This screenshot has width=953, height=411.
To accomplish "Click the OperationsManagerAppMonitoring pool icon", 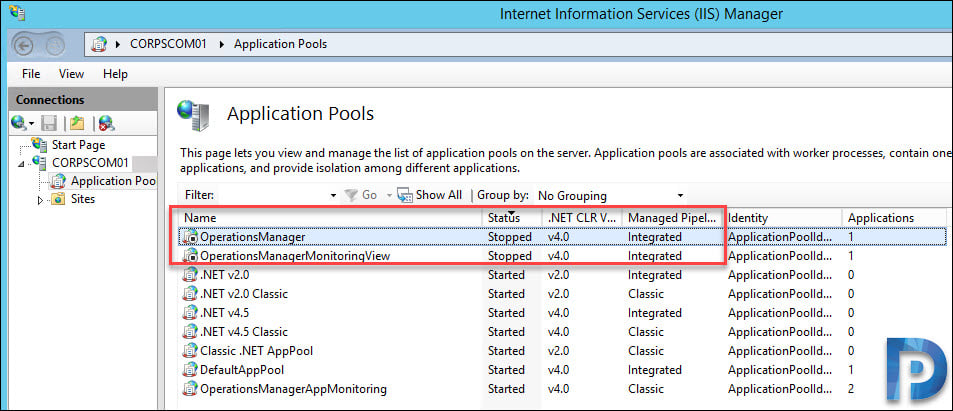I will (190, 389).
